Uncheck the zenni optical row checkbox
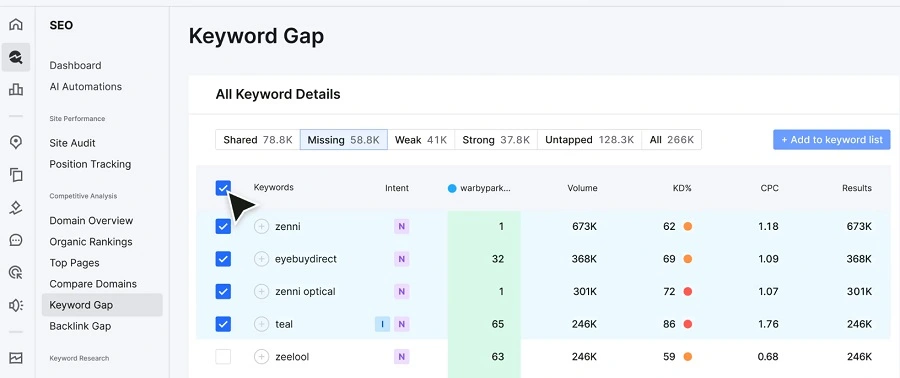Image resolution: width=900 pixels, height=378 pixels. tap(223, 291)
